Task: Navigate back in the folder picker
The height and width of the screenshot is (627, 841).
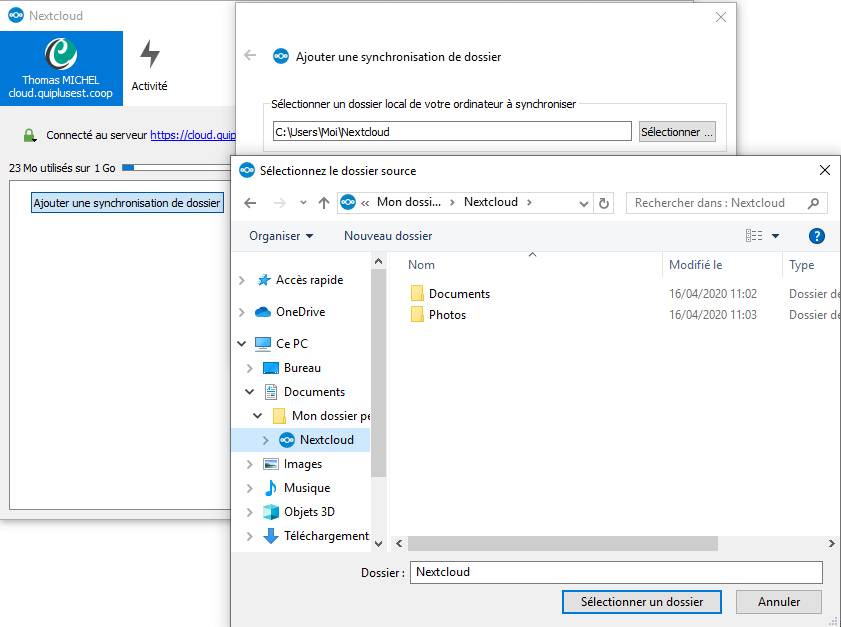Action: 250,203
